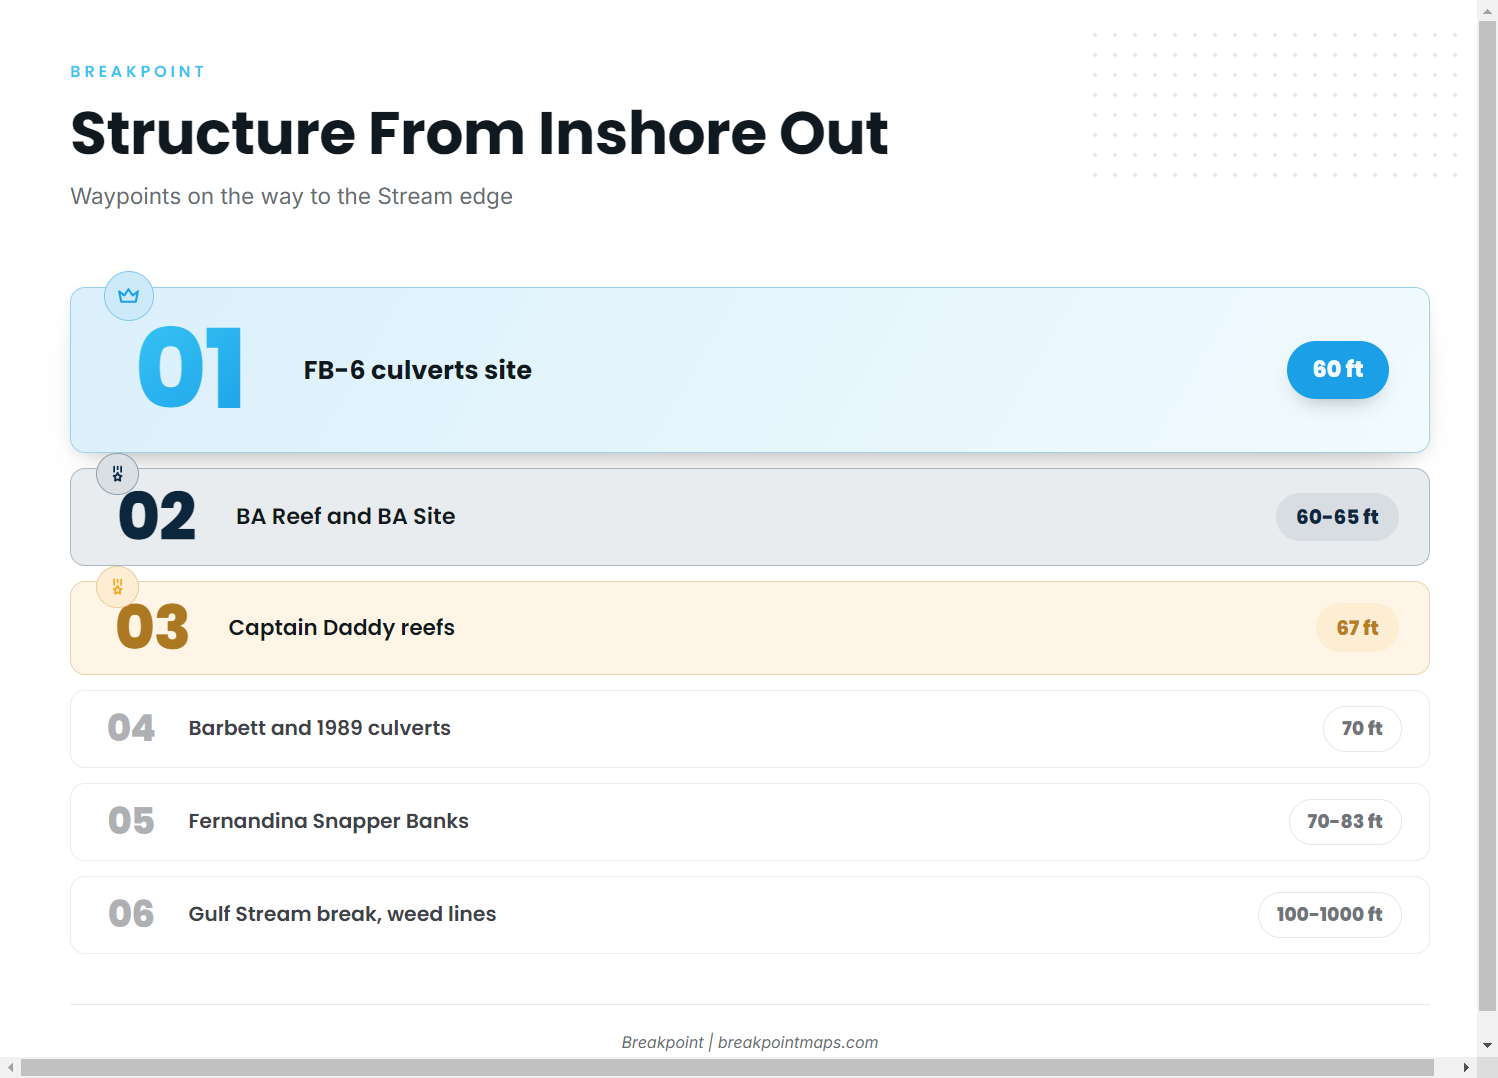Click the crown badge on card 01
Image resolution: width=1498 pixels, height=1078 pixels.
click(129, 296)
